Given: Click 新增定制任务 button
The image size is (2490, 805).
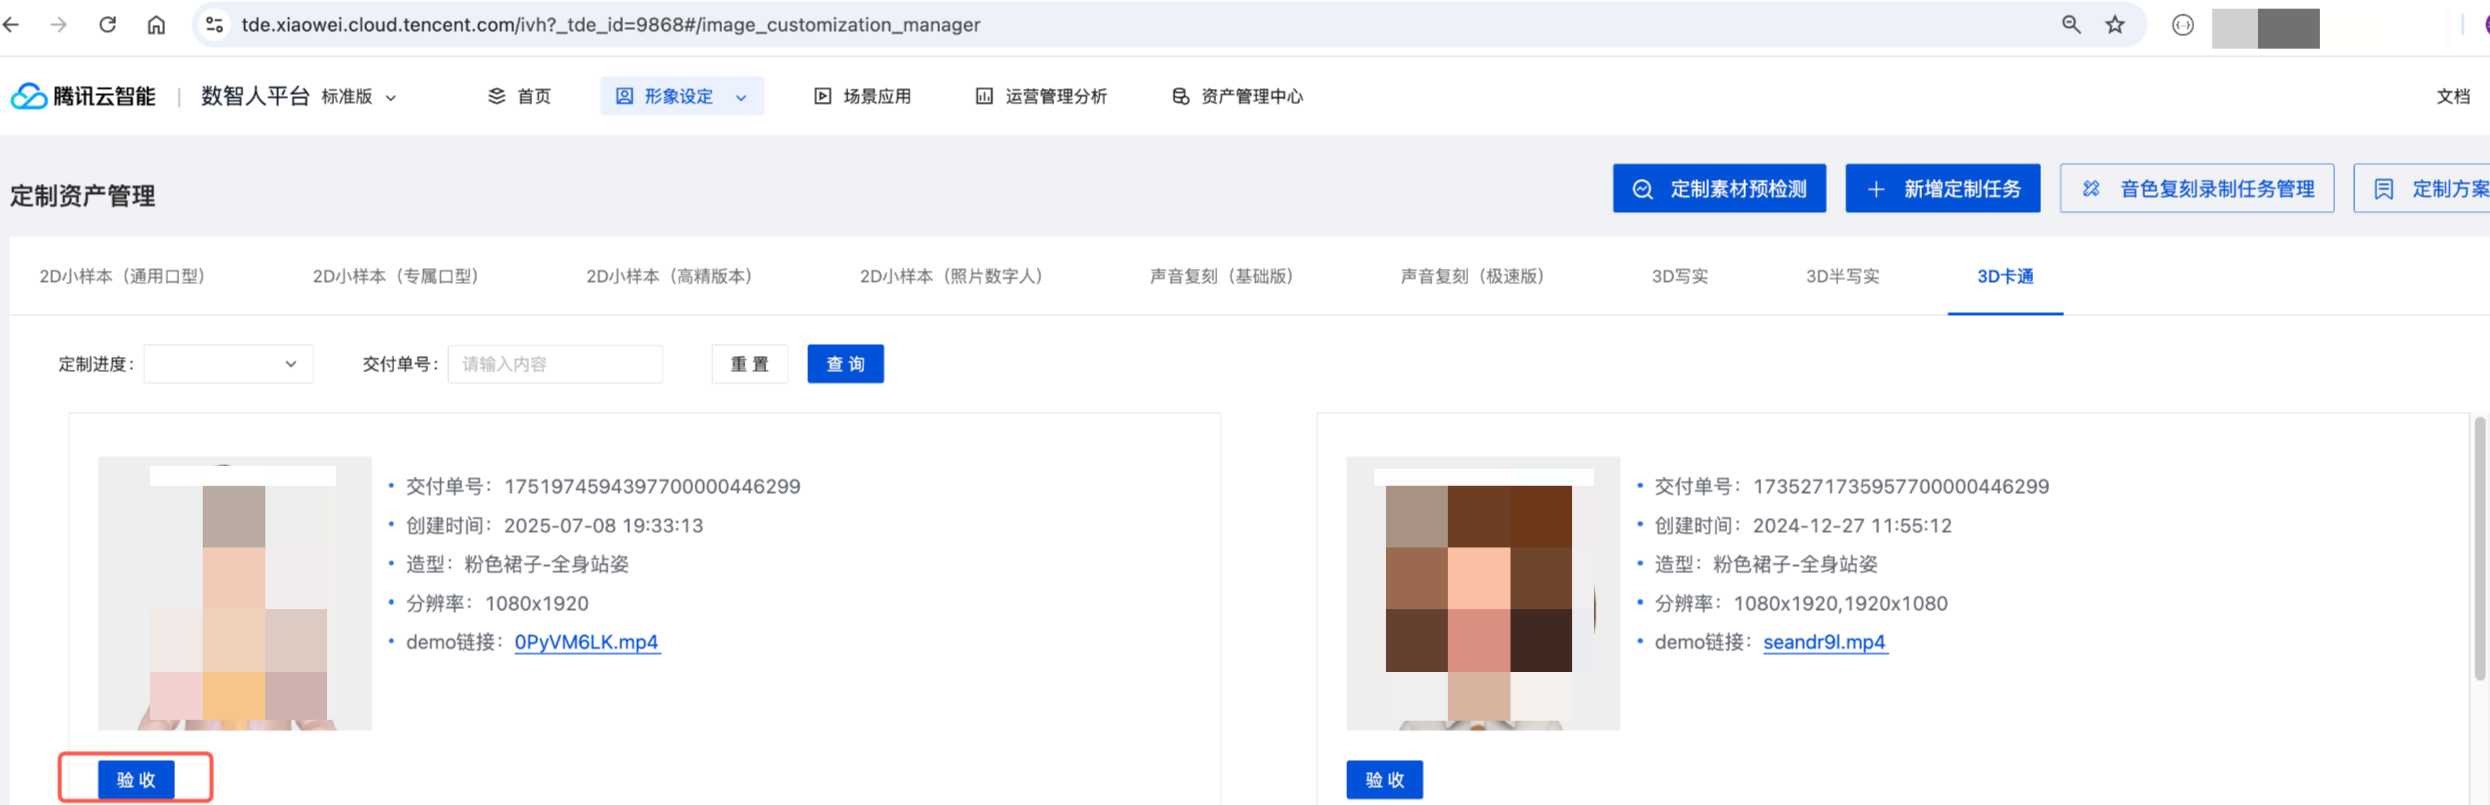Looking at the screenshot, I should click(1942, 189).
